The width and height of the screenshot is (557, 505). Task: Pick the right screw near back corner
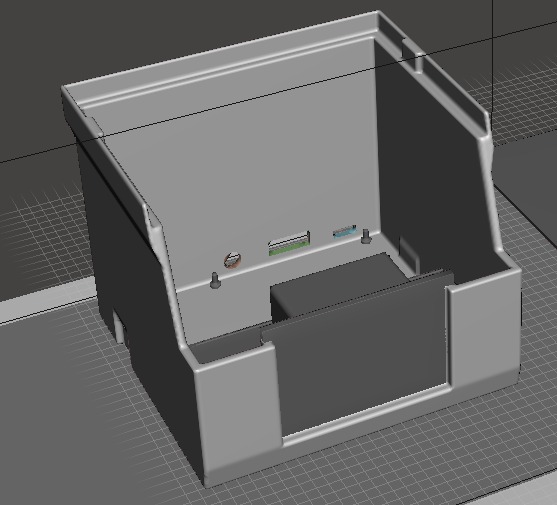pyautogui.click(x=366, y=236)
